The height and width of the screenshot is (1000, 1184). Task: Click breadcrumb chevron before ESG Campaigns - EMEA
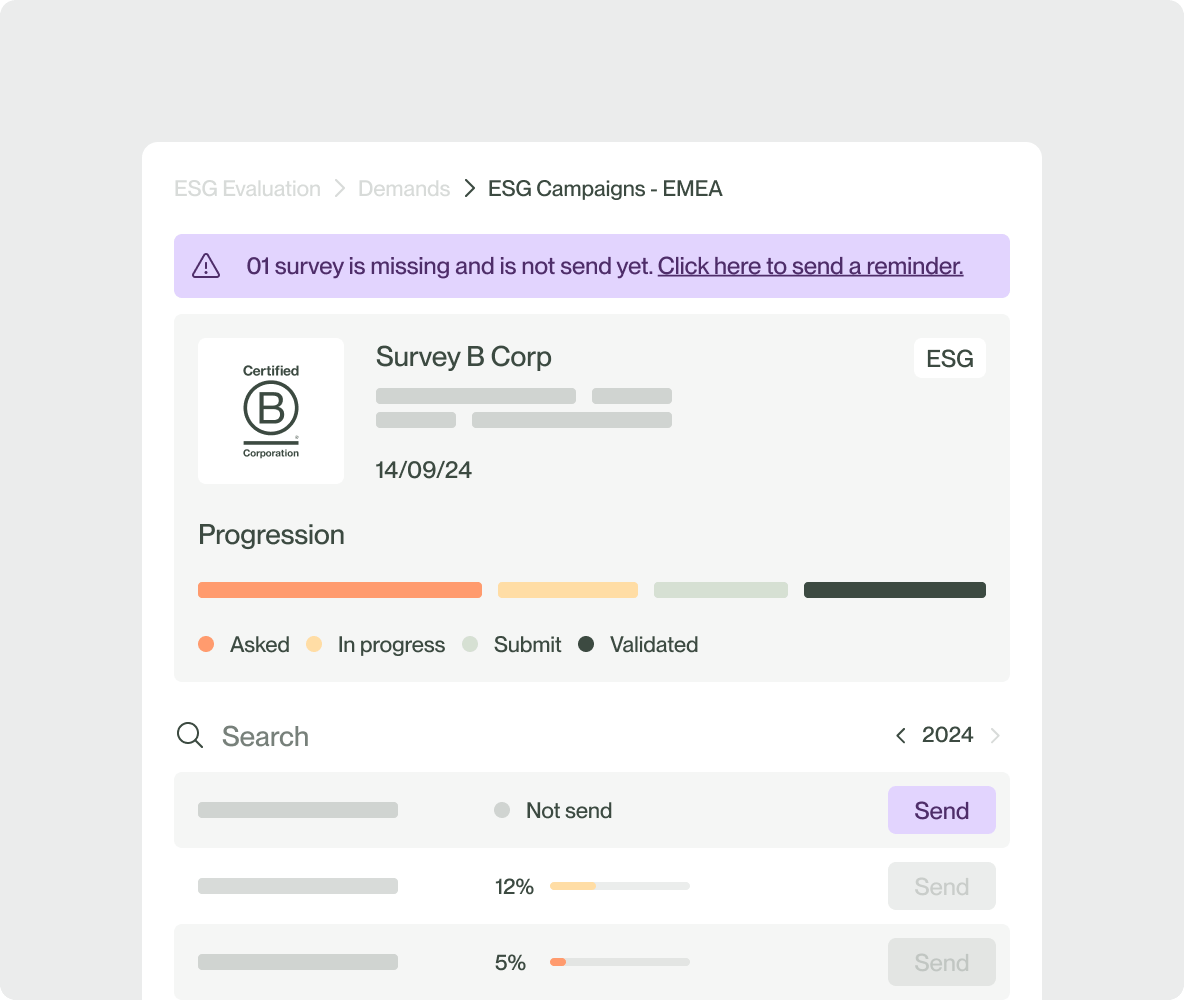[469, 189]
